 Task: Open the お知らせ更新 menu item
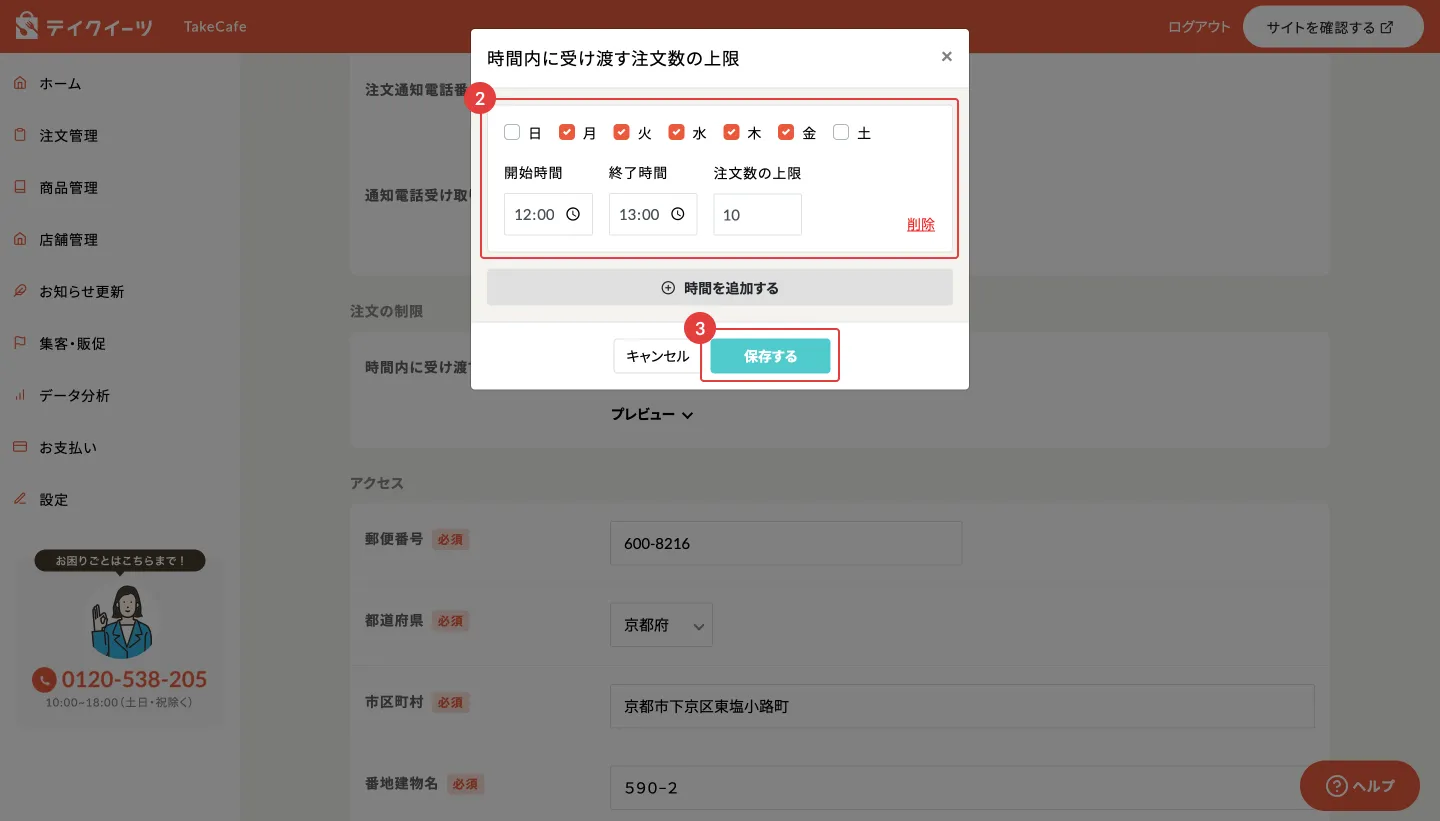pos(81,292)
